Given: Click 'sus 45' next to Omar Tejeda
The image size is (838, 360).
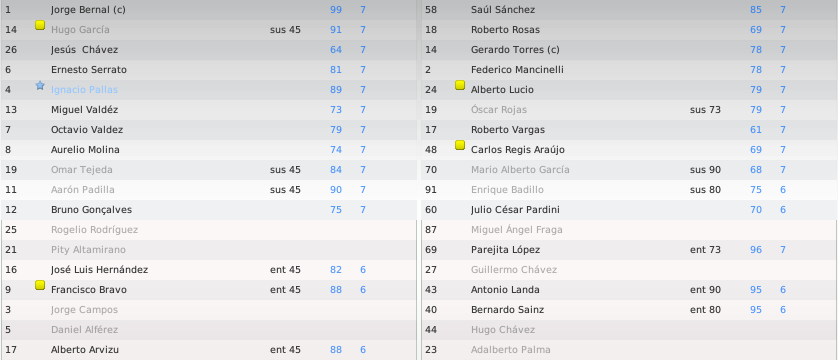Looking at the screenshot, I should click(285, 170).
